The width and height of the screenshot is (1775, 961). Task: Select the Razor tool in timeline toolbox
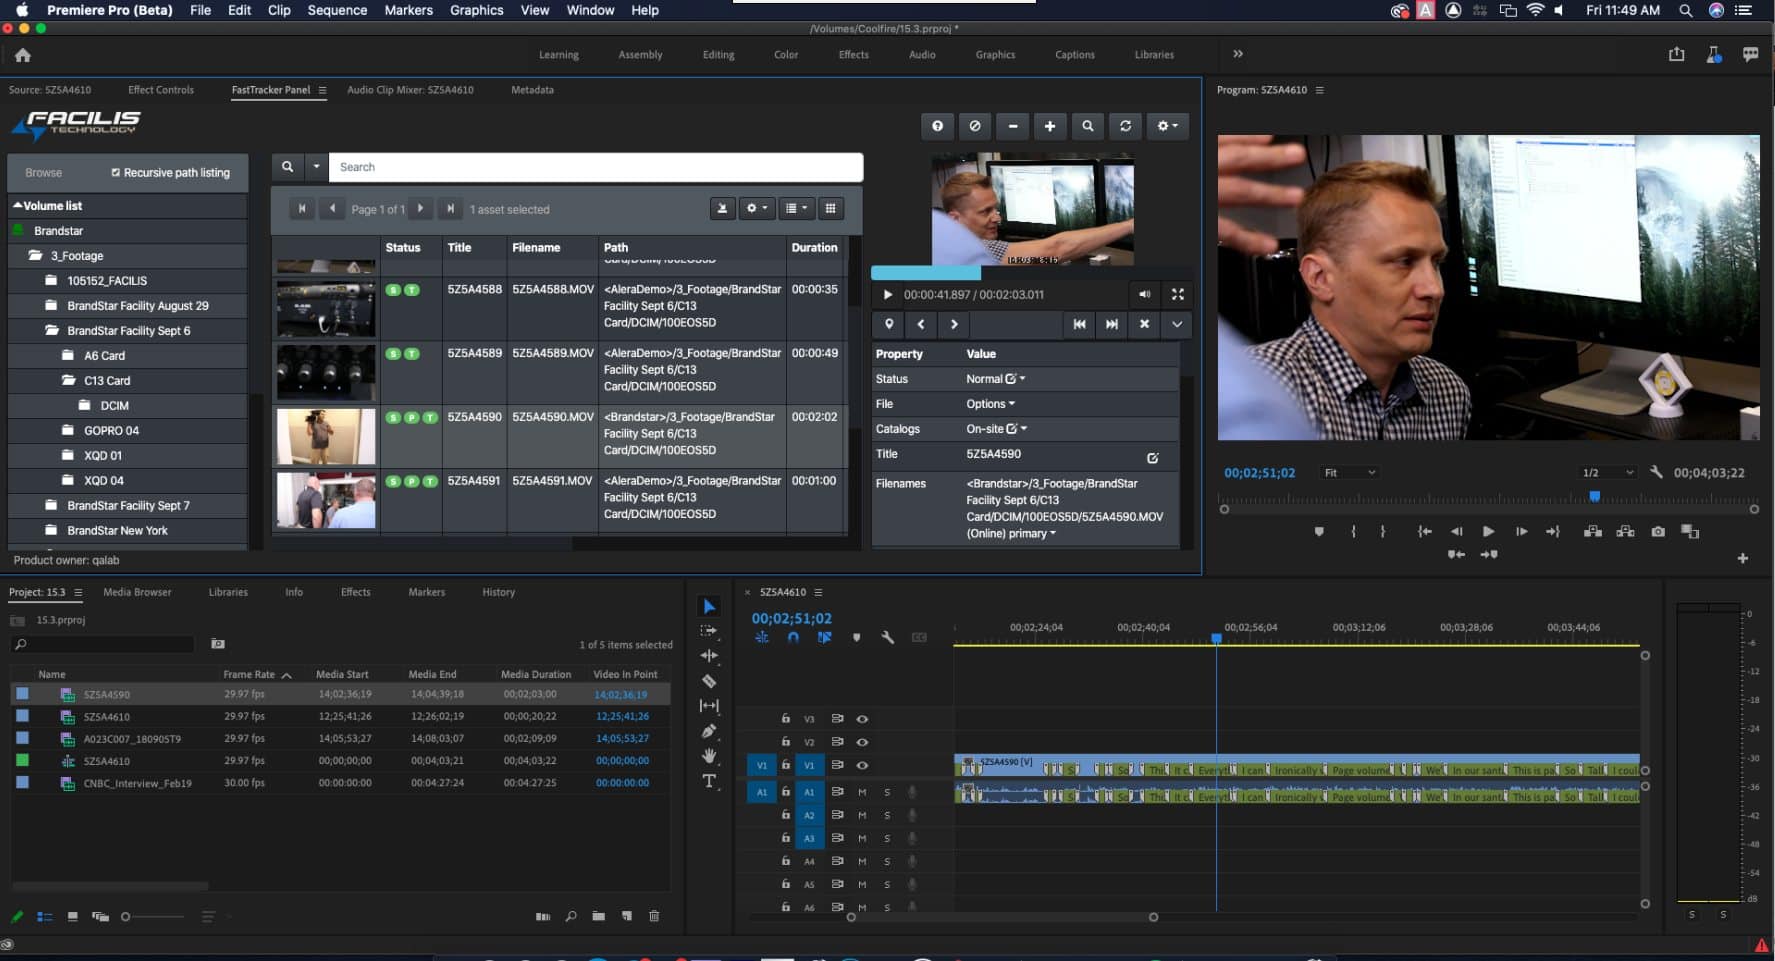709,681
